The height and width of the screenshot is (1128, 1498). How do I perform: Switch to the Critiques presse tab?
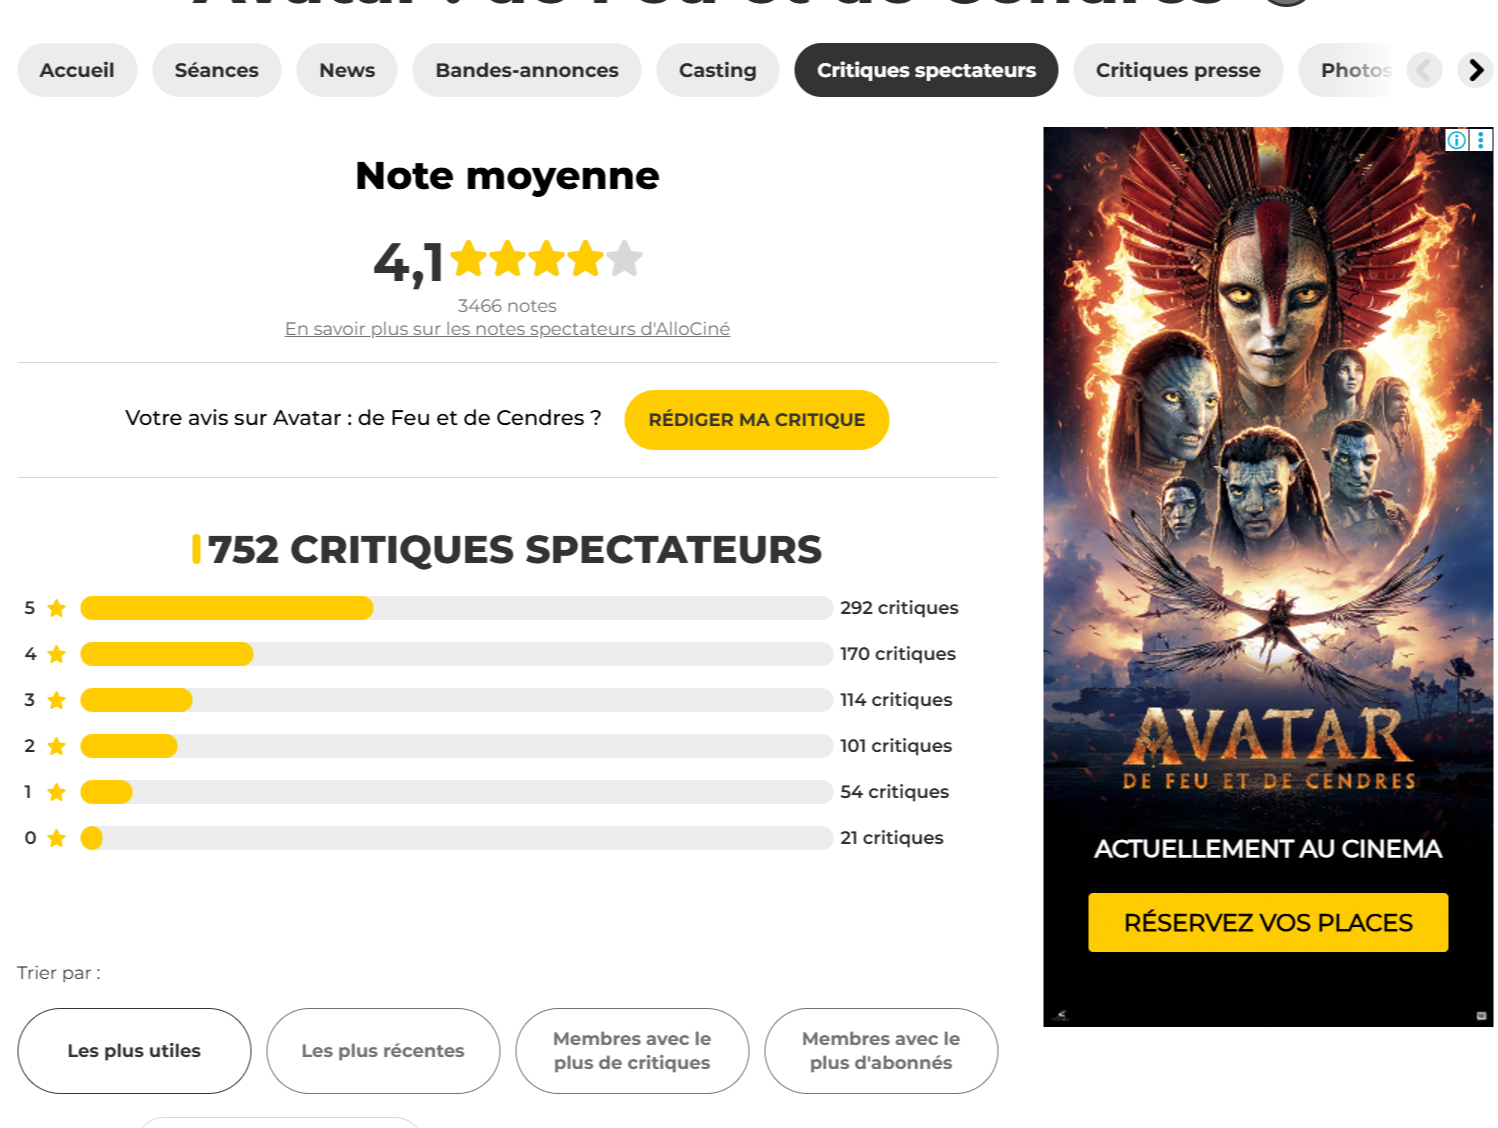(x=1178, y=70)
